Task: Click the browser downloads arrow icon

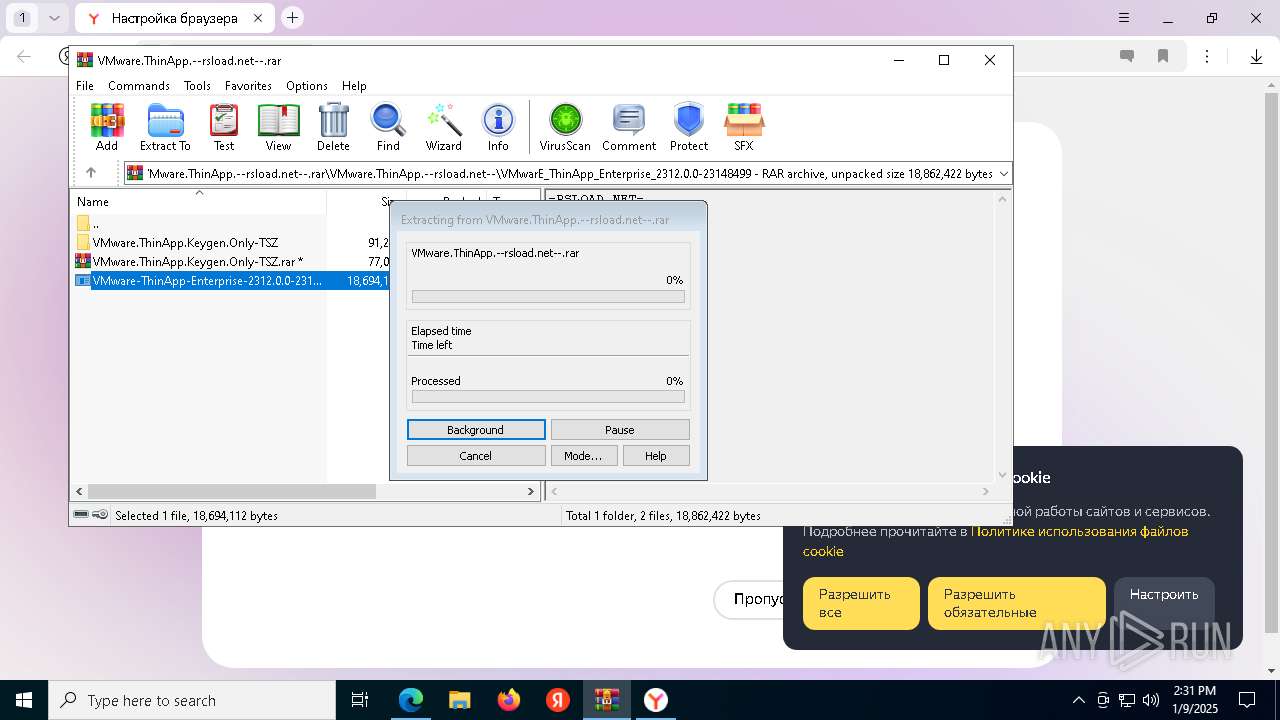Action: pyautogui.click(x=1256, y=57)
